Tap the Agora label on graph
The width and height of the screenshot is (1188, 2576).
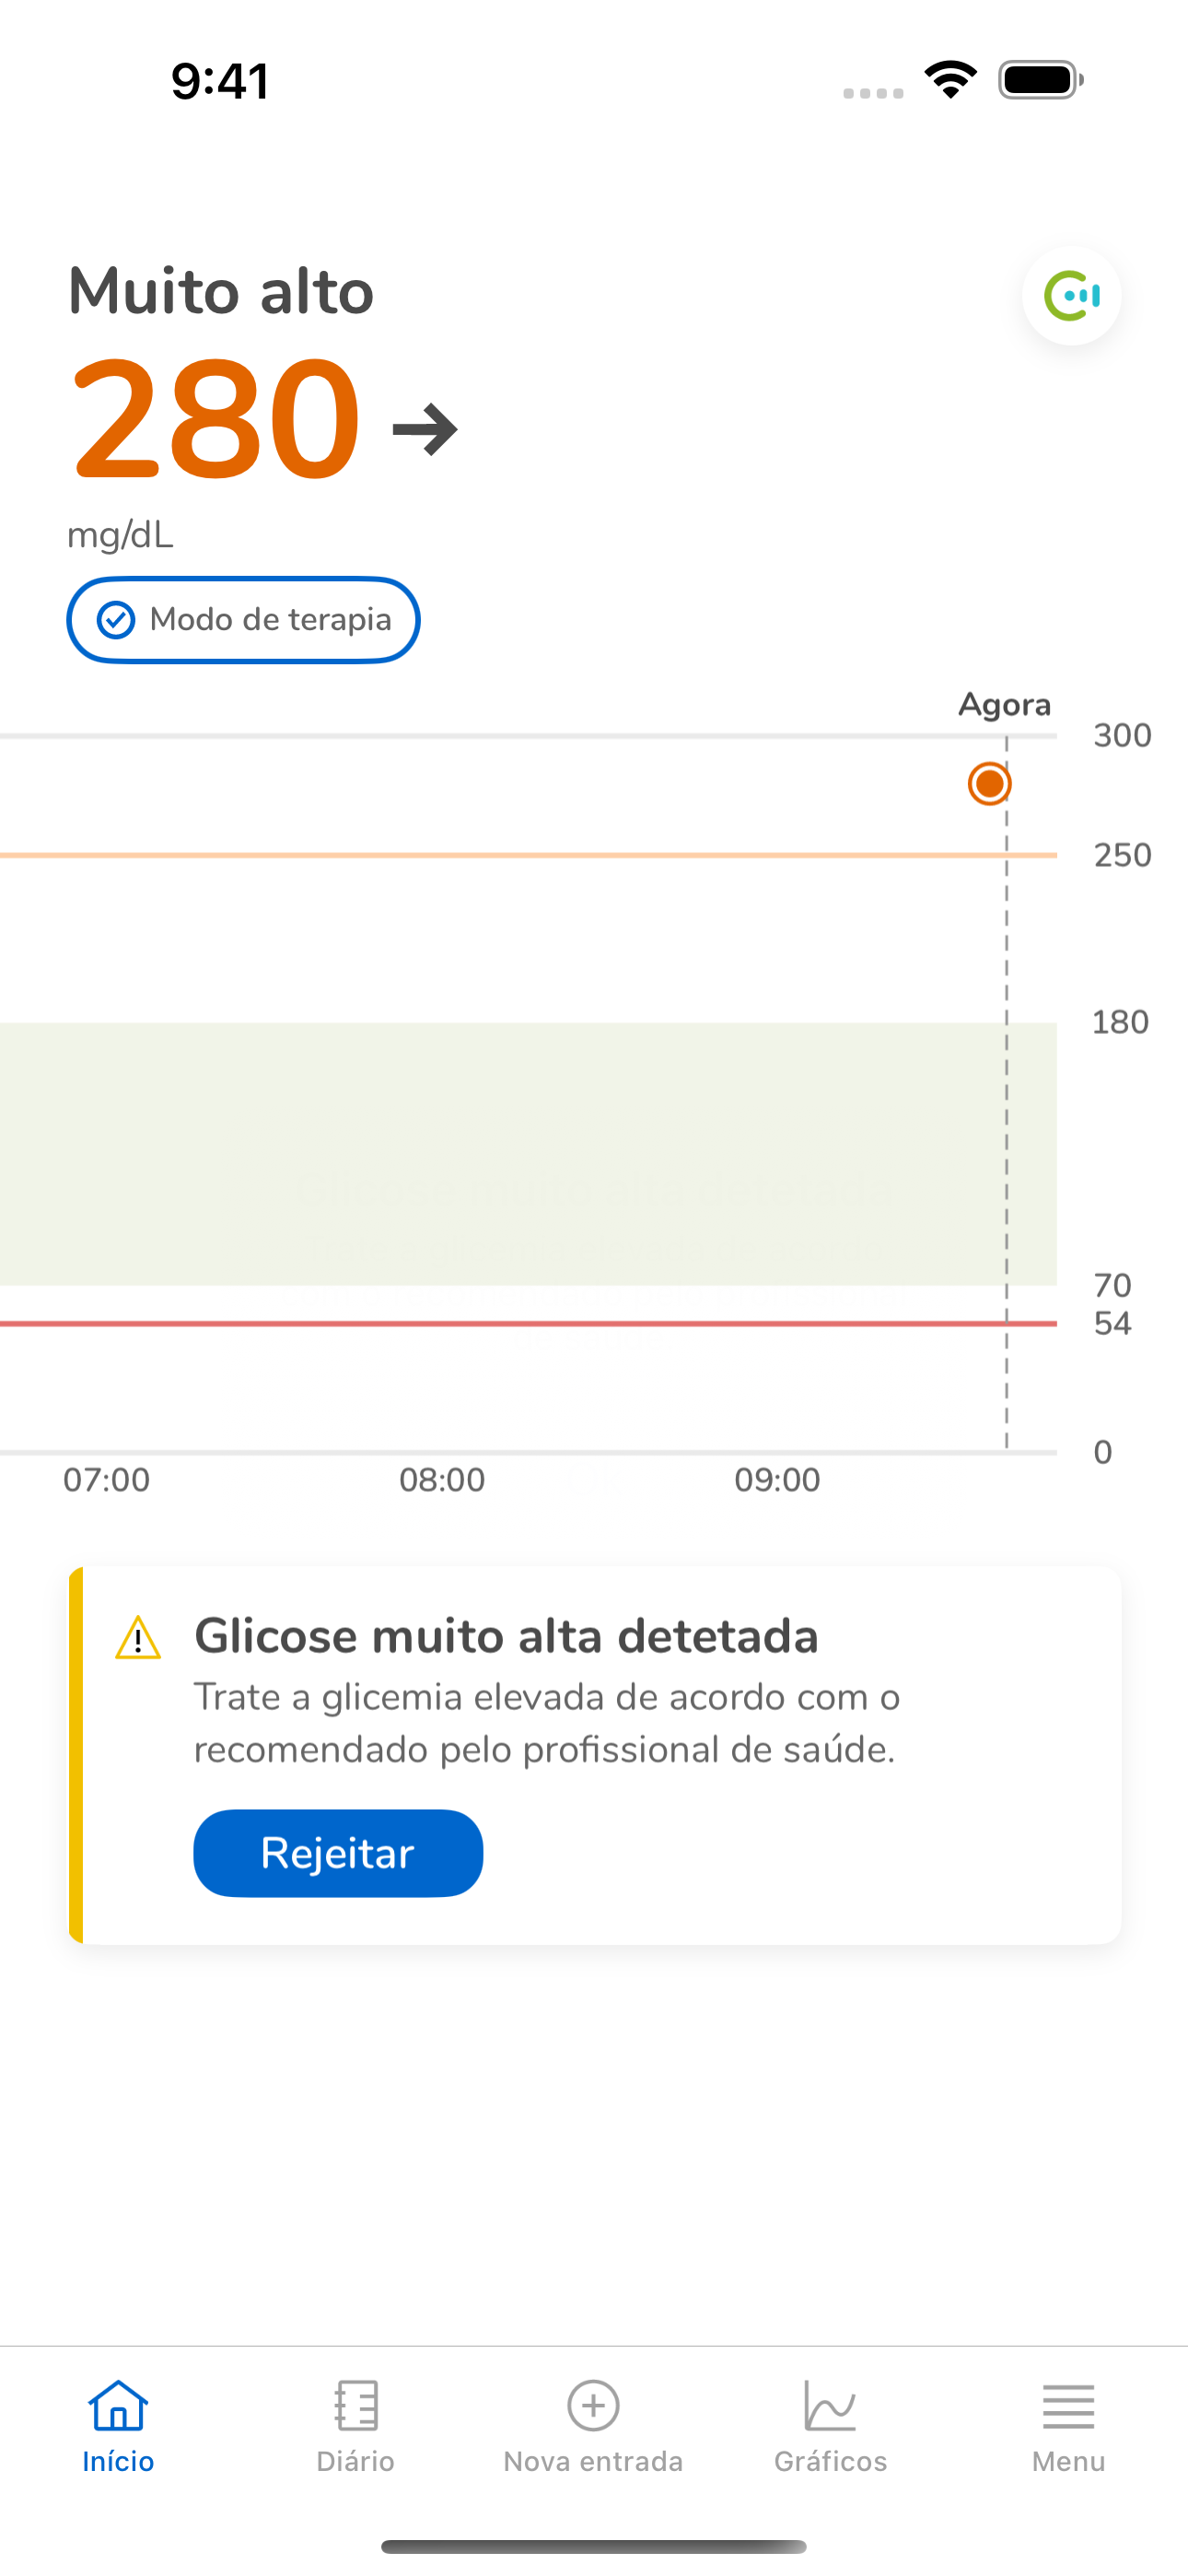click(1004, 705)
